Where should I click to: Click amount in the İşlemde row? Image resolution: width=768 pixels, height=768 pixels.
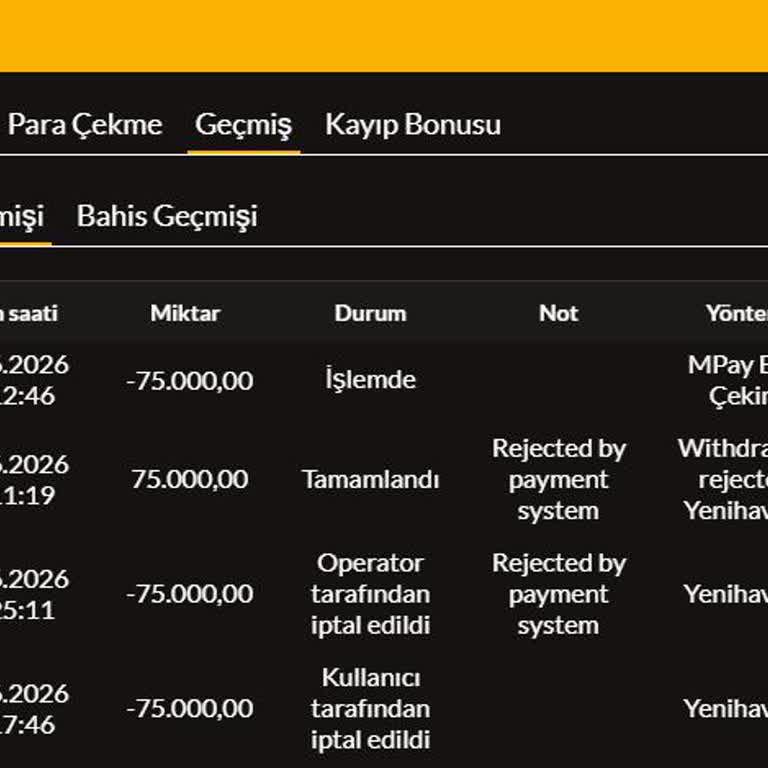point(190,381)
